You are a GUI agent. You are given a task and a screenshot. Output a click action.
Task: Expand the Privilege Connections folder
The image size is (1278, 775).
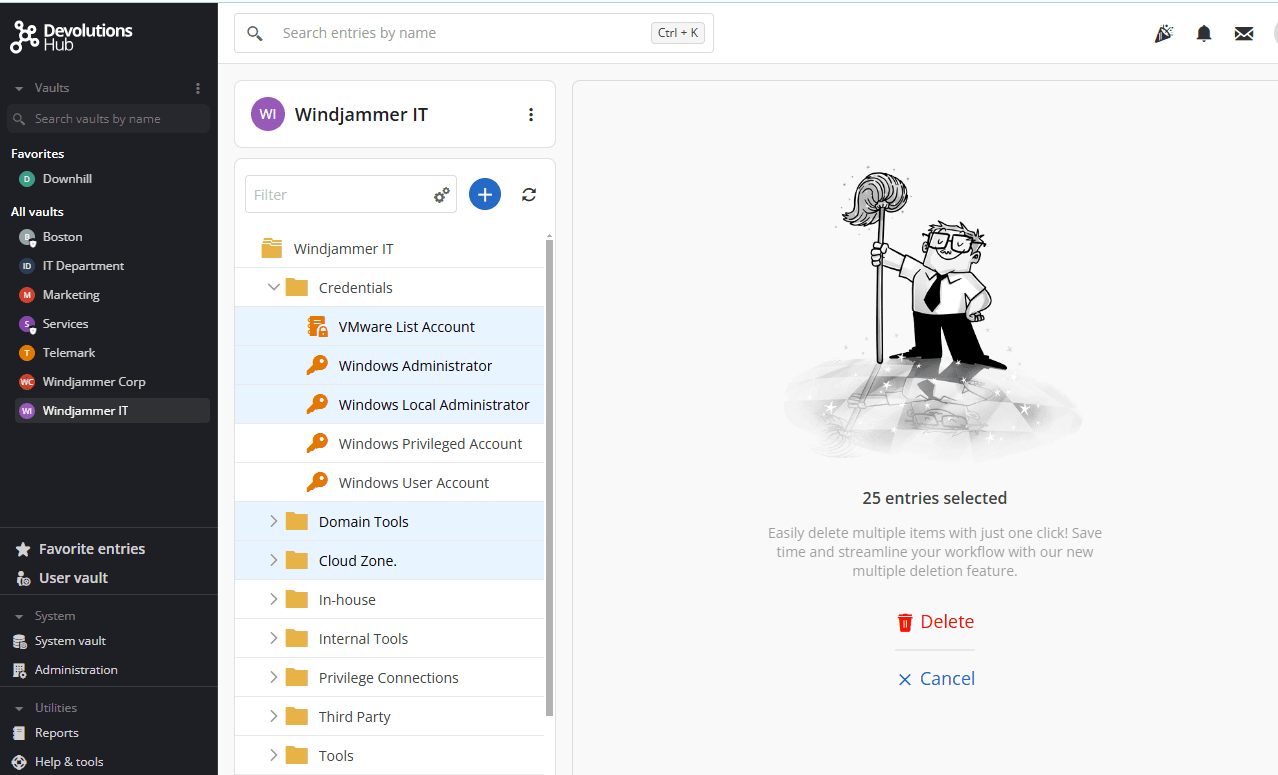point(274,678)
